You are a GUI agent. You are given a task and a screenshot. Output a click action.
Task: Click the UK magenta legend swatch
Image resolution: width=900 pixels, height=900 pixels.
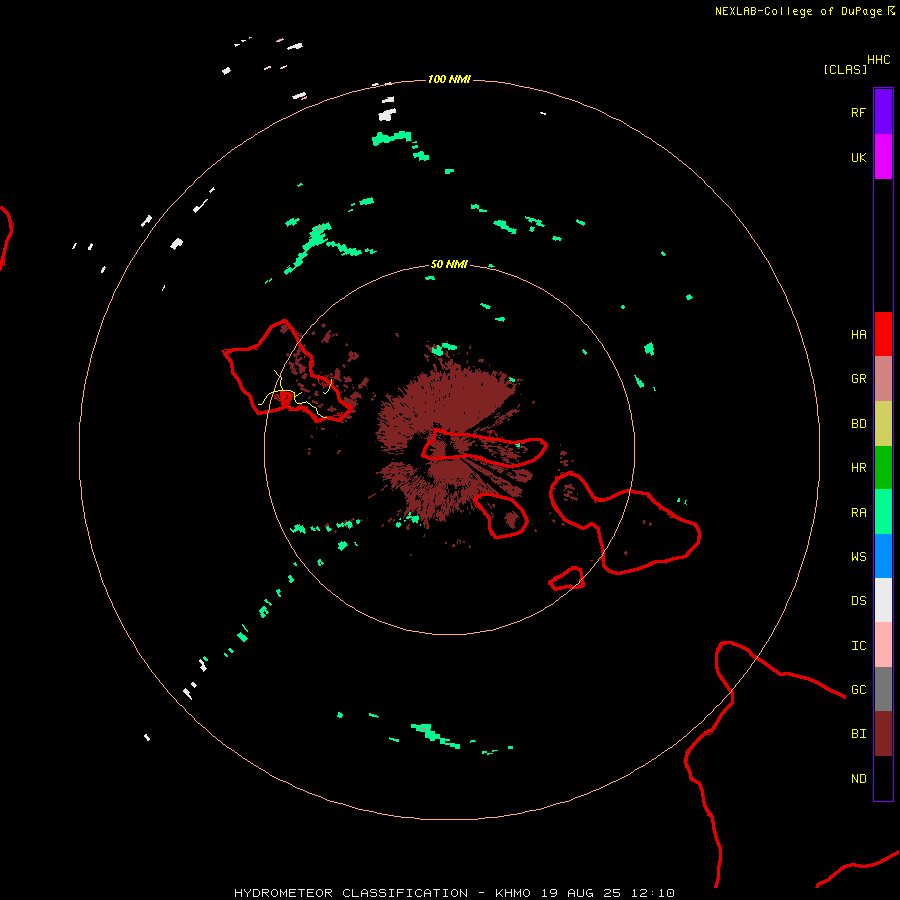(883, 157)
